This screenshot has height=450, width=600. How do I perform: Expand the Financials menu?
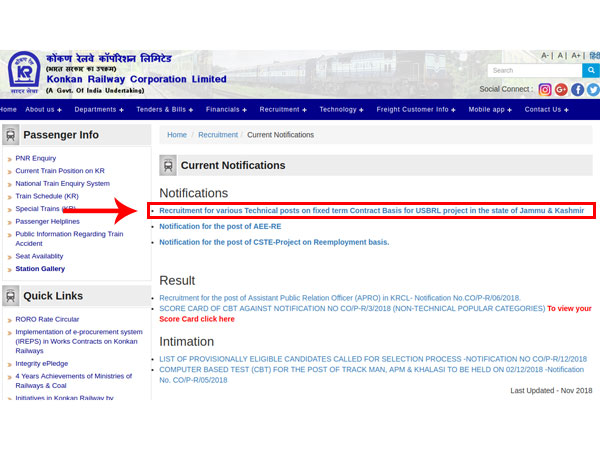pos(226,109)
